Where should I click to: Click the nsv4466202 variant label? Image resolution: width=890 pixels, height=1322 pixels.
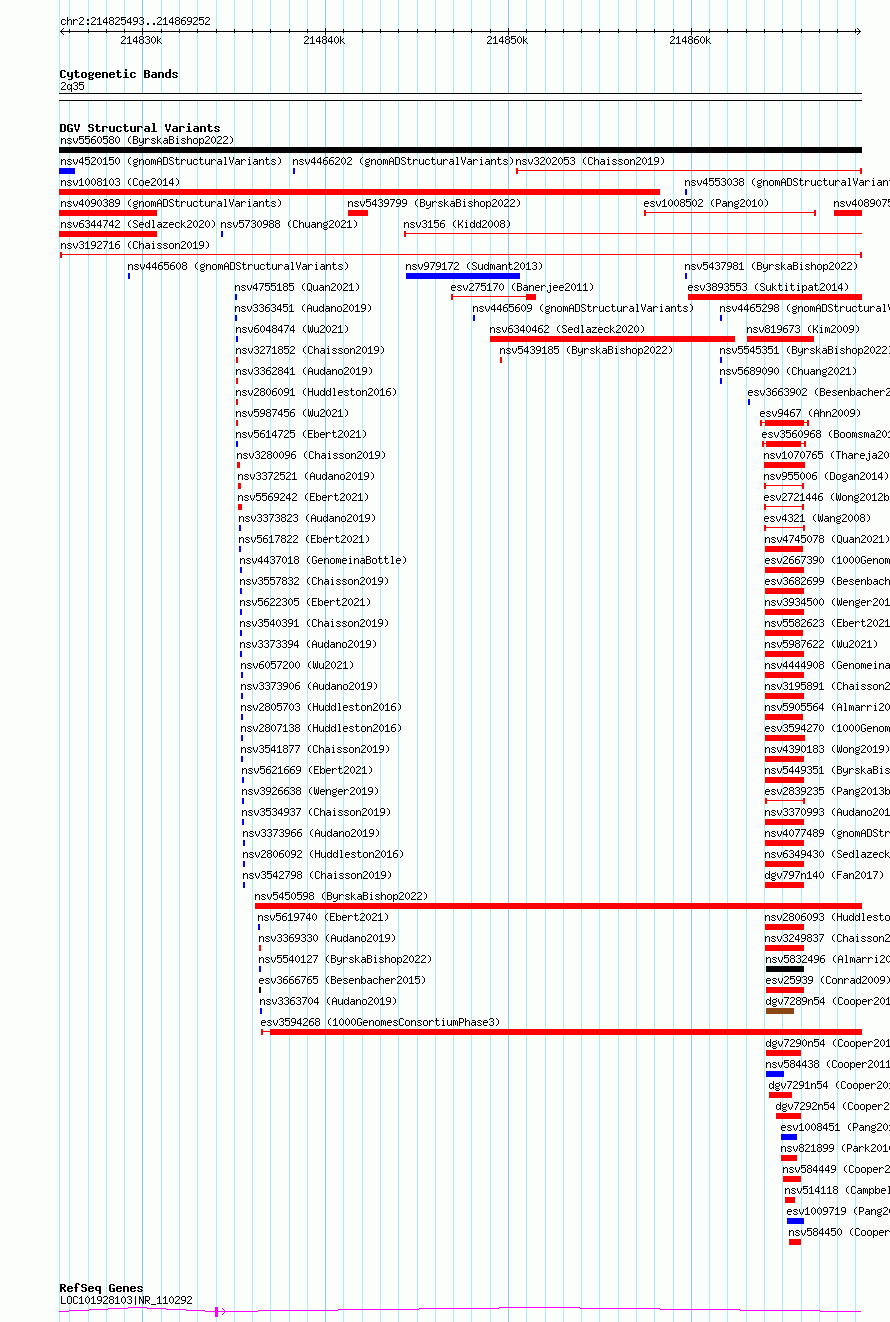click(x=403, y=161)
